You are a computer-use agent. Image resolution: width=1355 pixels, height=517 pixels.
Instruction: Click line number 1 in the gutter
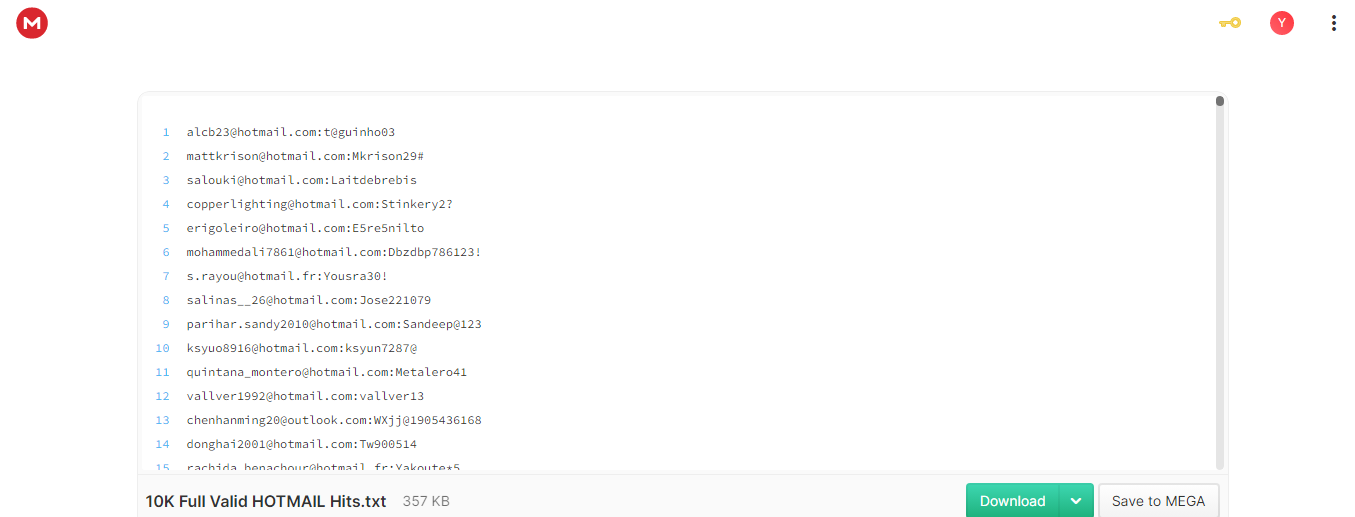(x=166, y=132)
